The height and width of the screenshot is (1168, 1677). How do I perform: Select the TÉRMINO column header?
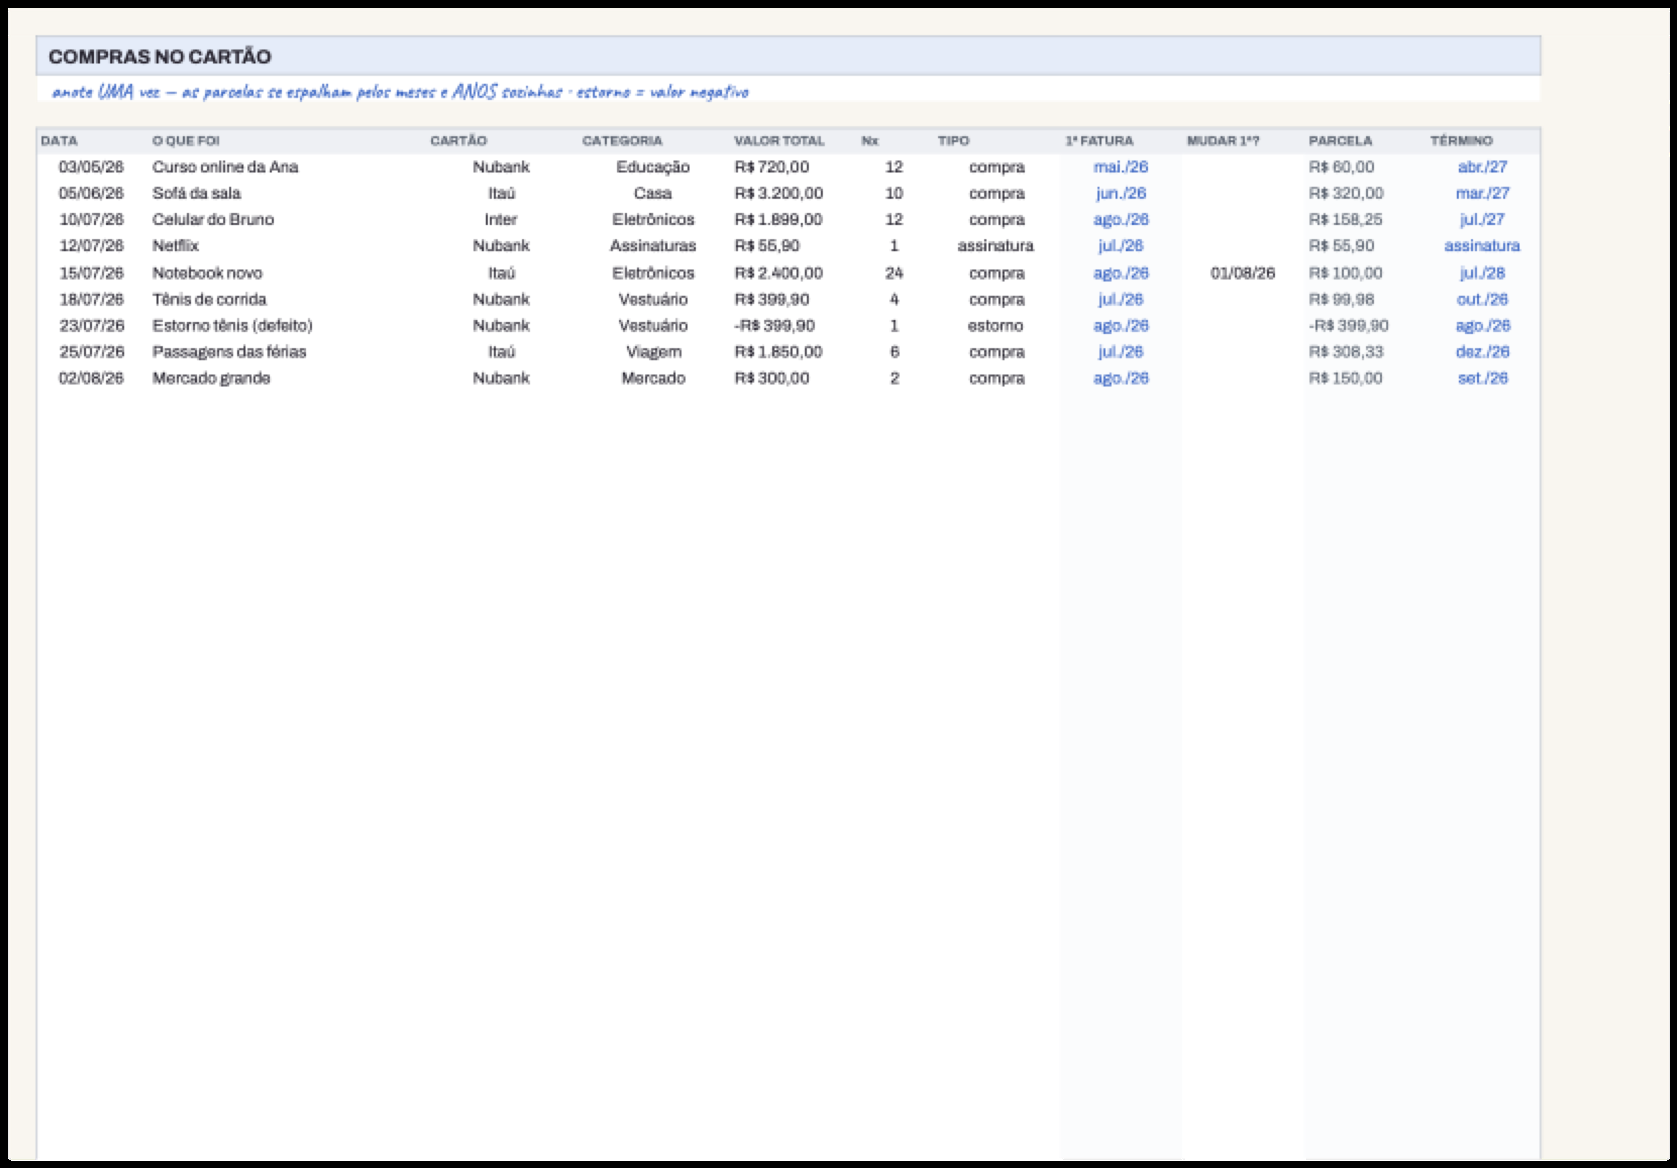(x=1461, y=141)
